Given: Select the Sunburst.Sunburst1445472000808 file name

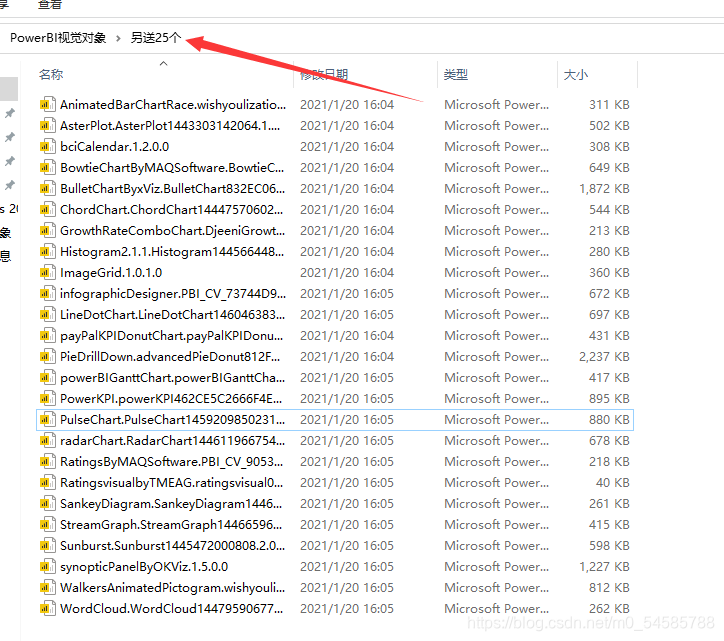Looking at the screenshot, I should pyautogui.click(x=173, y=546).
